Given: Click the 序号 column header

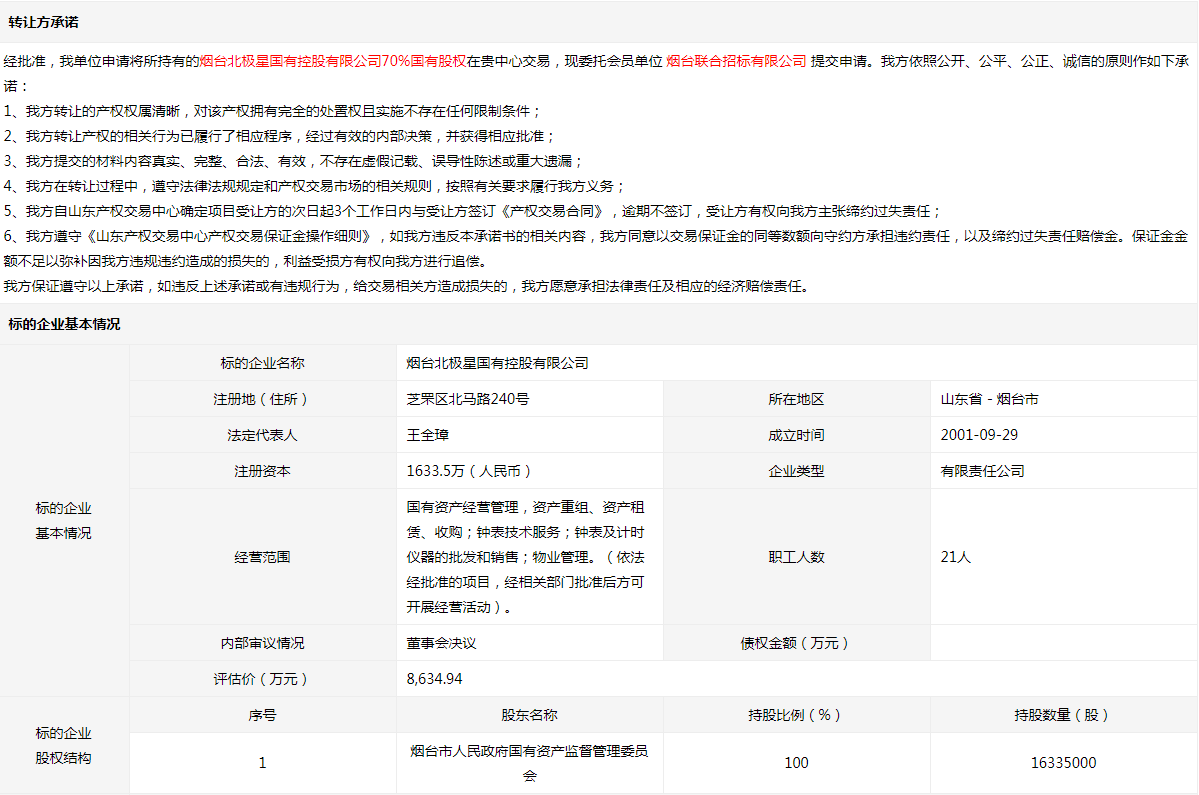Looking at the screenshot, I should tap(262, 715).
